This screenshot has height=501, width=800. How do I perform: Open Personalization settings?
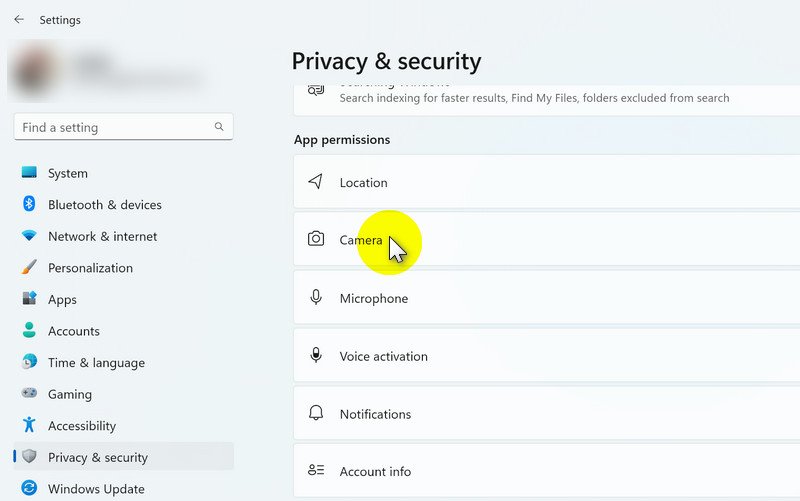pyautogui.click(x=90, y=268)
